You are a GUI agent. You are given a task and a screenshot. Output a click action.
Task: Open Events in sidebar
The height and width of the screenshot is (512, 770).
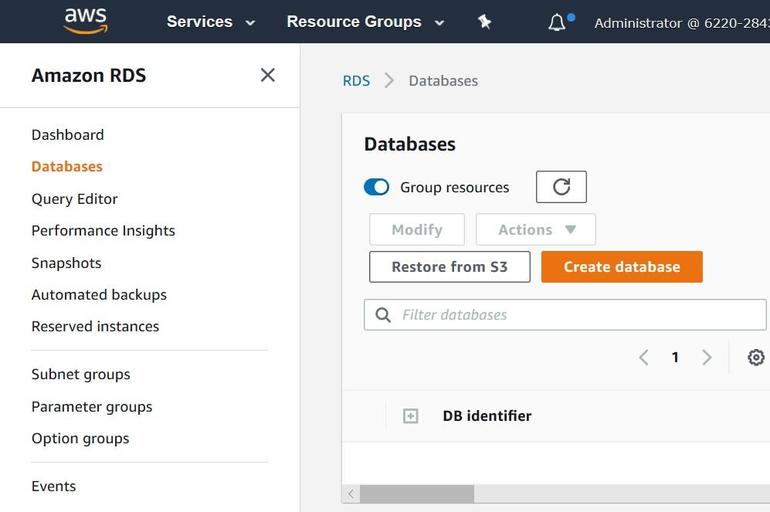click(x=54, y=486)
